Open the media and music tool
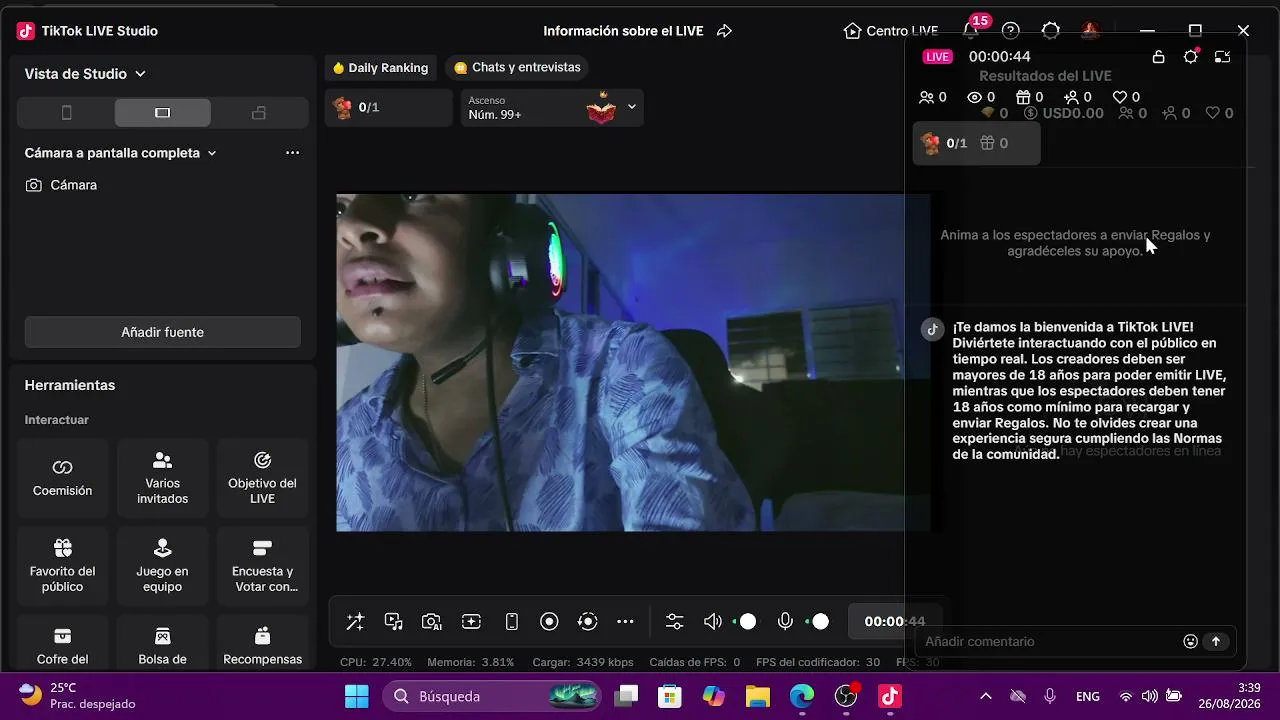 394,622
